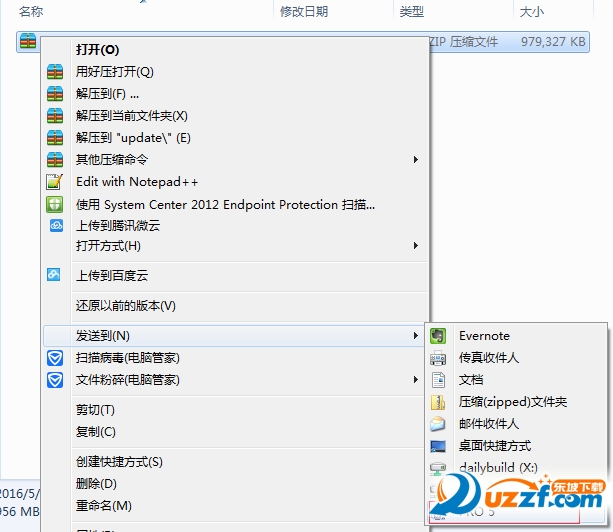Open the 发送到(N) menu entry
613x532 pixels.
[235, 336]
